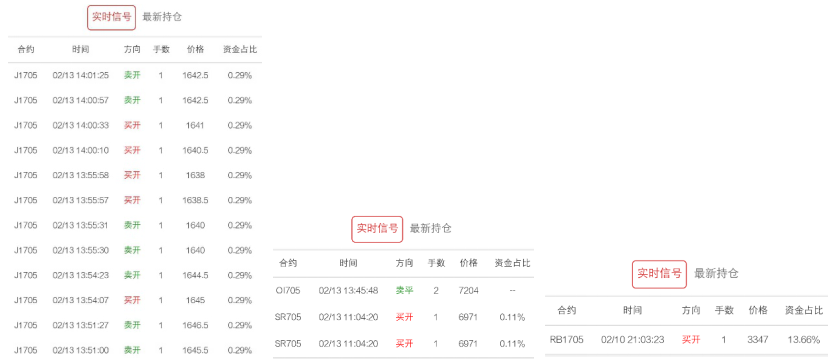The width and height of the screenshot is (833, 363).
Task: Select the OI705 卖平 row
Action: click(403, 291)
